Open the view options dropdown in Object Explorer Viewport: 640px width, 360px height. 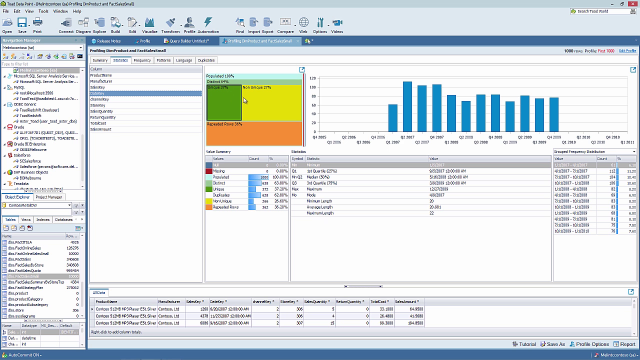(79, 228)
